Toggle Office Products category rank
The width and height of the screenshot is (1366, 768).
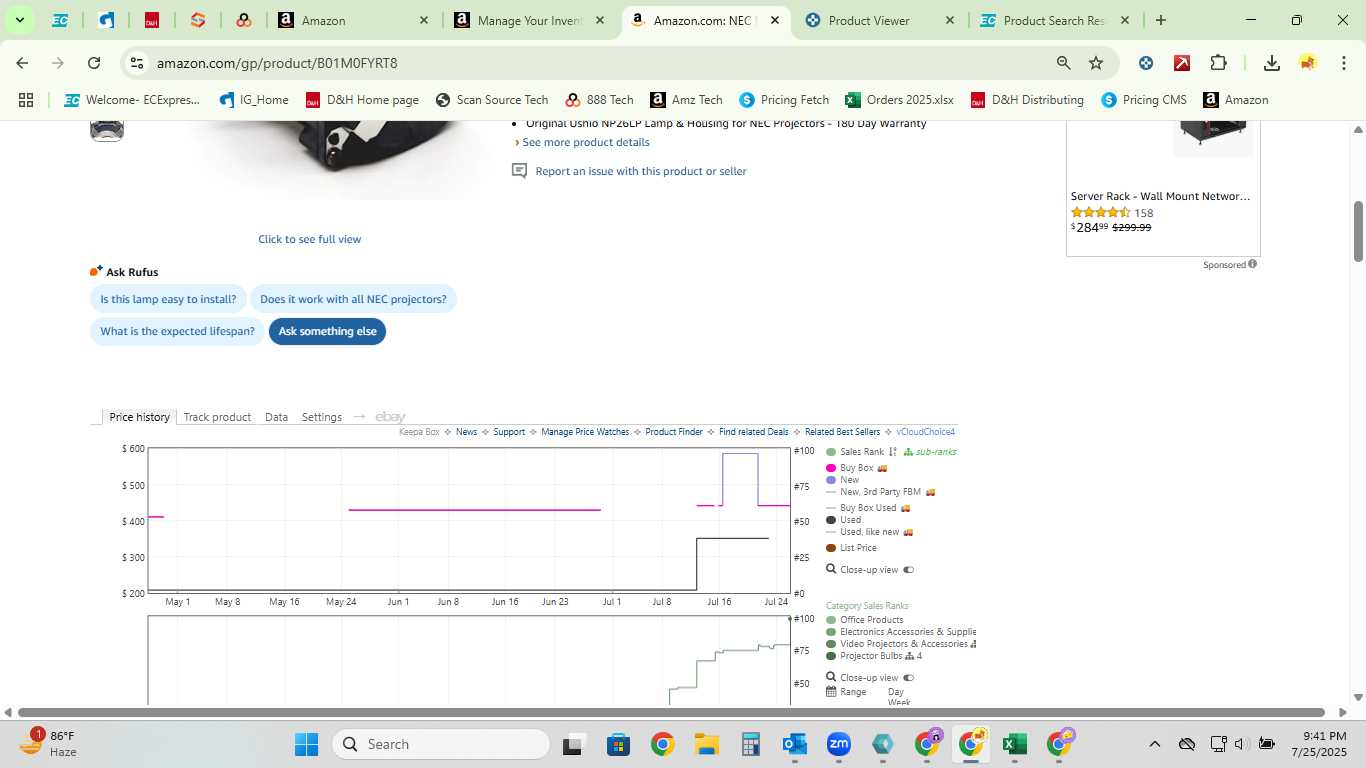point(864,620)
